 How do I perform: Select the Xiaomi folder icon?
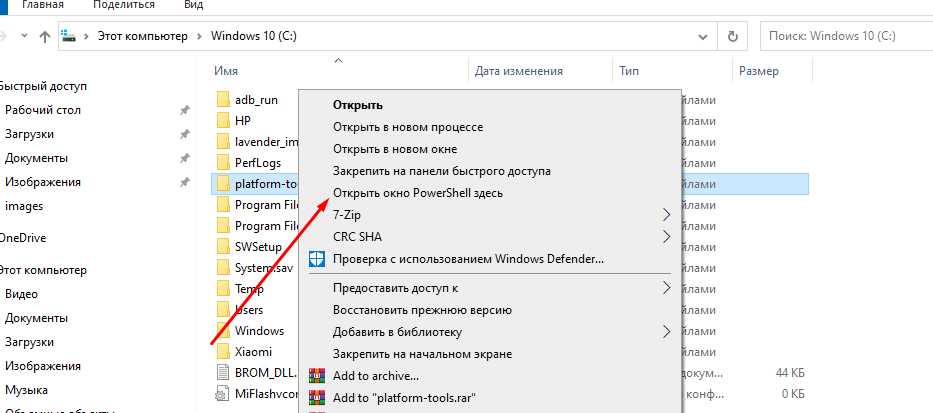(223, 352)
